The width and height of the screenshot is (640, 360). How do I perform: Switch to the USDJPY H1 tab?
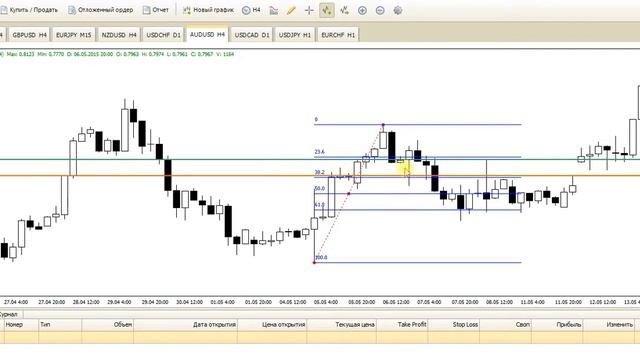[295, 35]
